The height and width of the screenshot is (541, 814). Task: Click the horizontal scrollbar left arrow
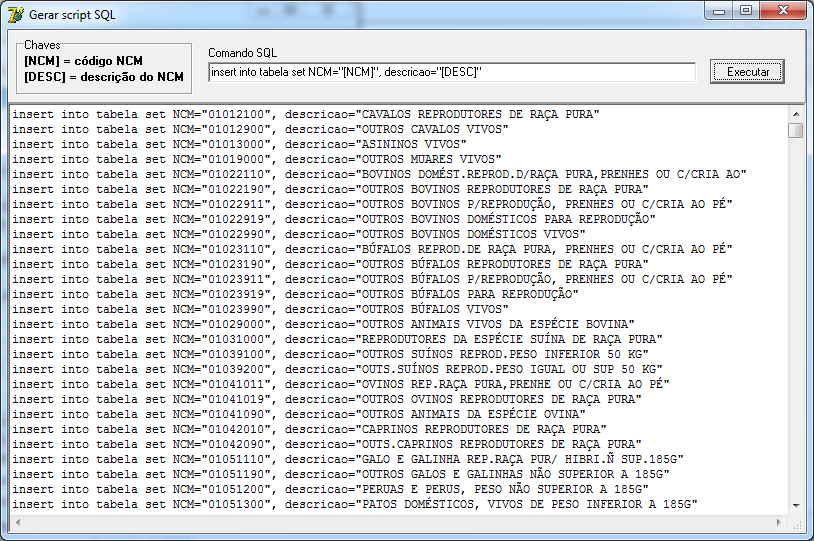coord(18,522)
